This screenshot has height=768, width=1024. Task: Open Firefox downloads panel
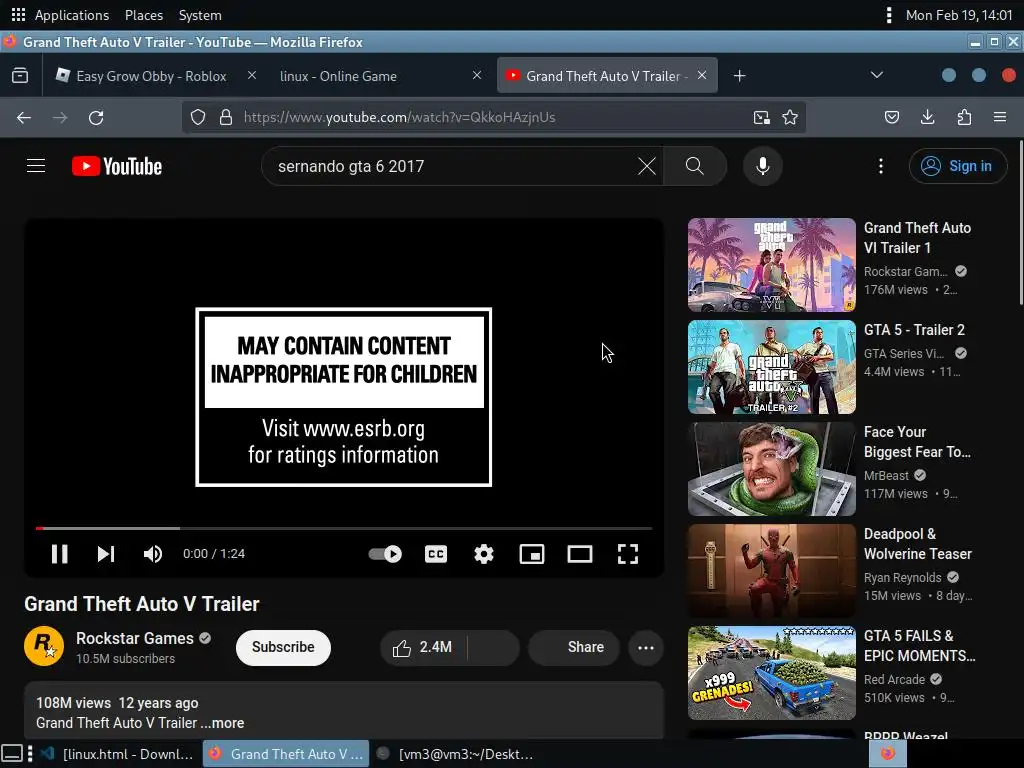pos(927,118)
